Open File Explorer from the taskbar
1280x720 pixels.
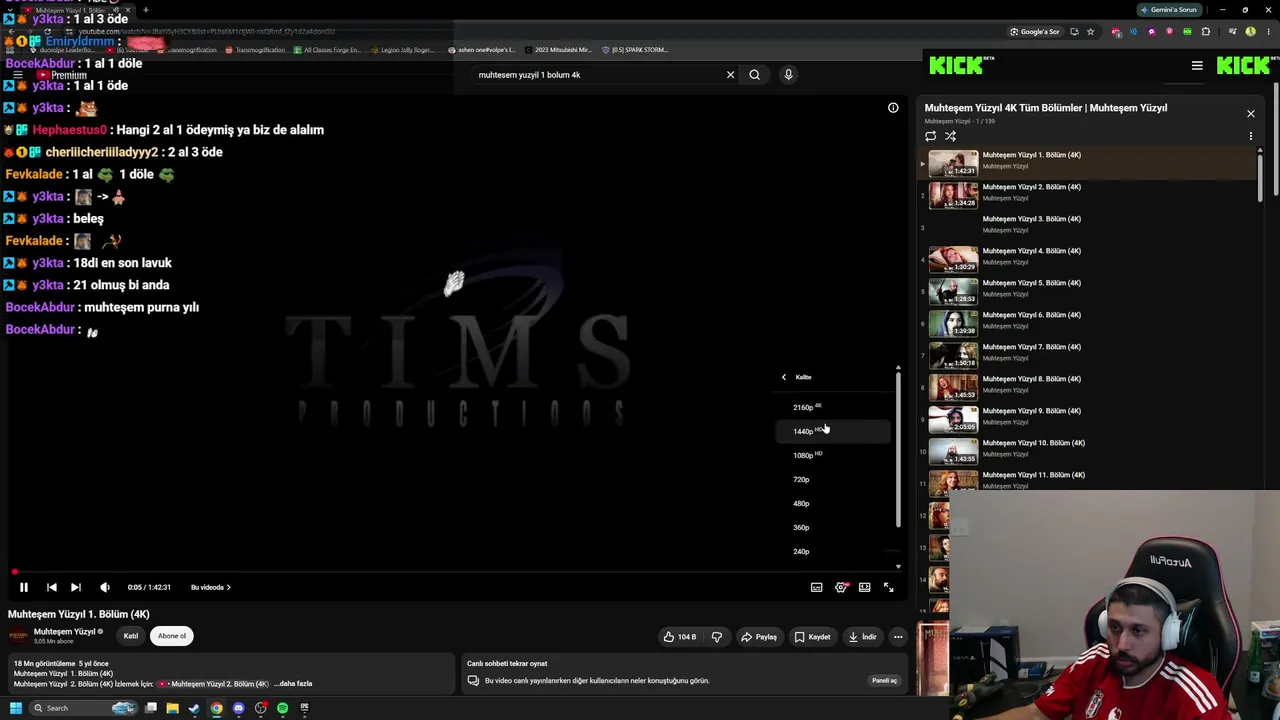172,708
